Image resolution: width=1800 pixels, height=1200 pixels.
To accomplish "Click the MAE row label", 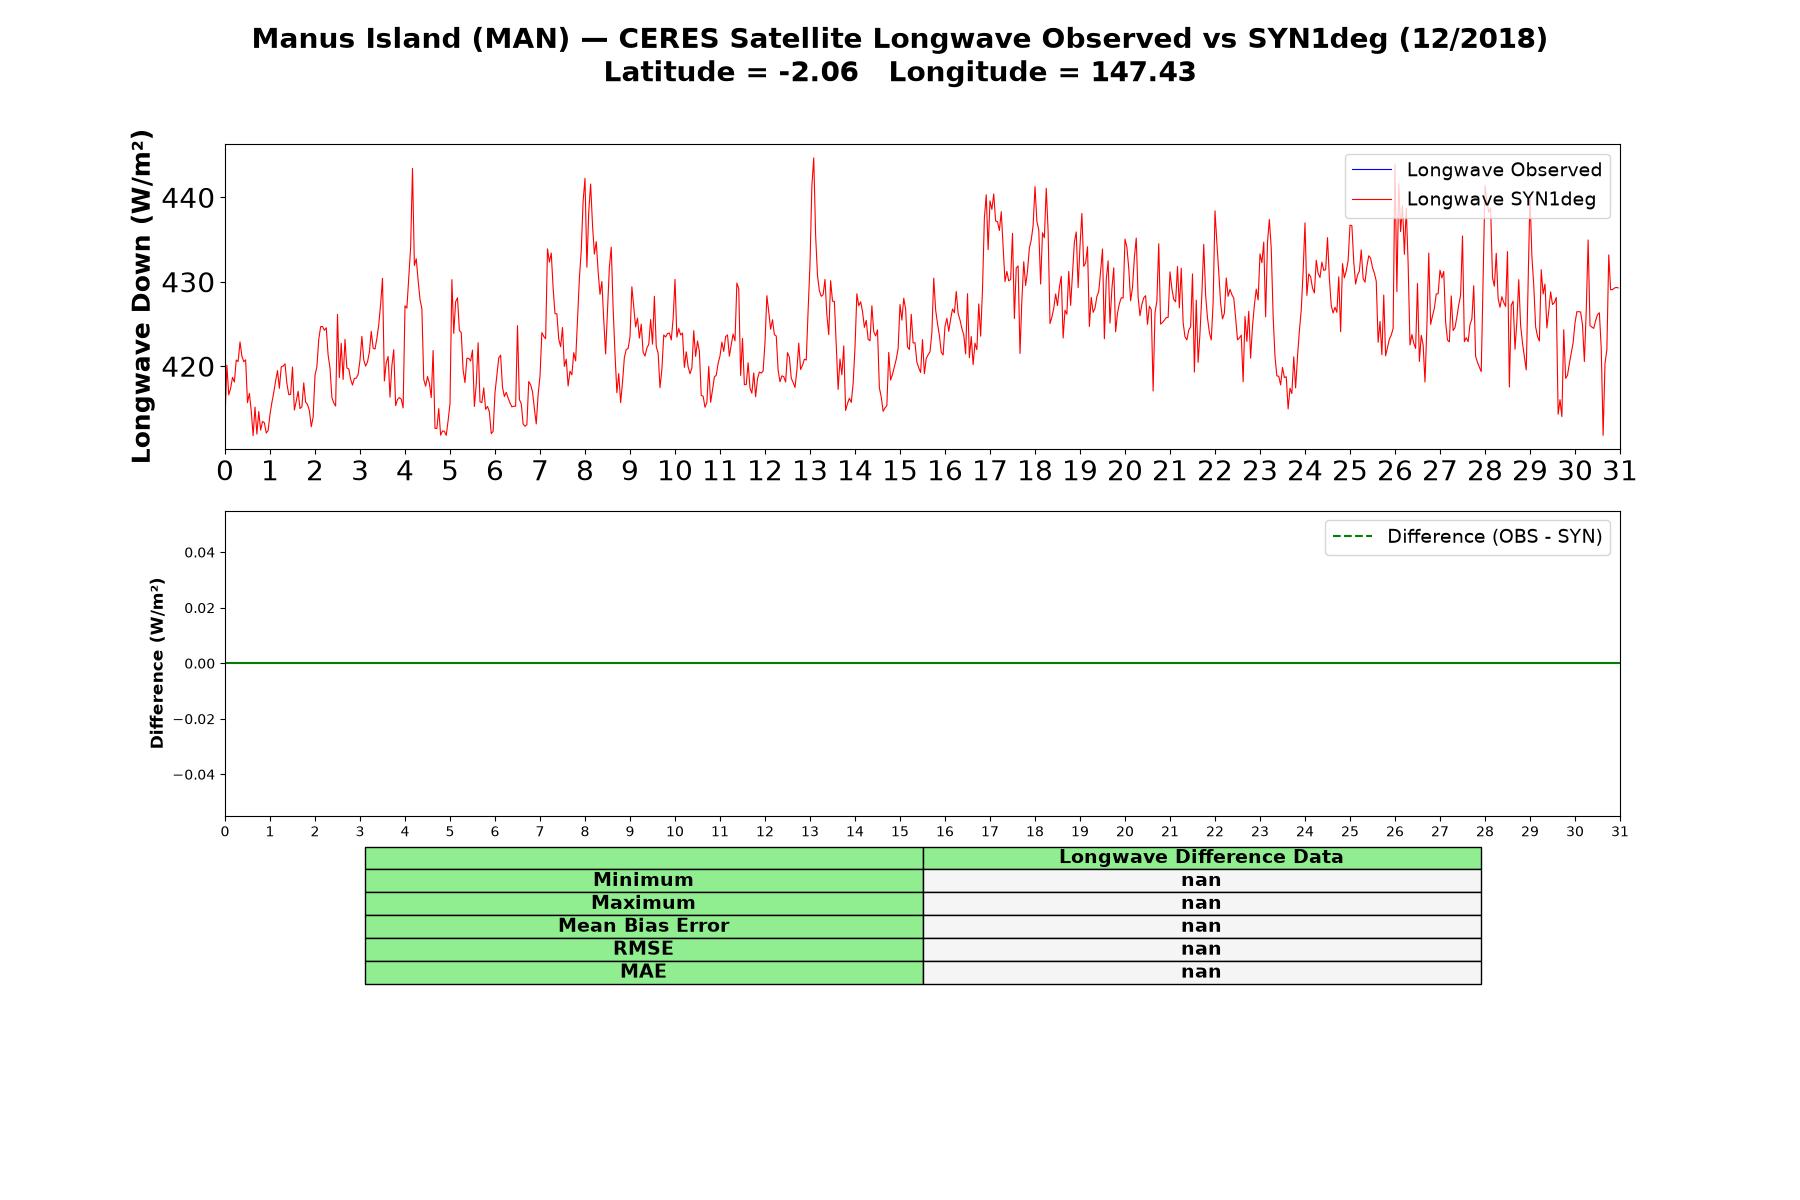I will coord(644,972).
